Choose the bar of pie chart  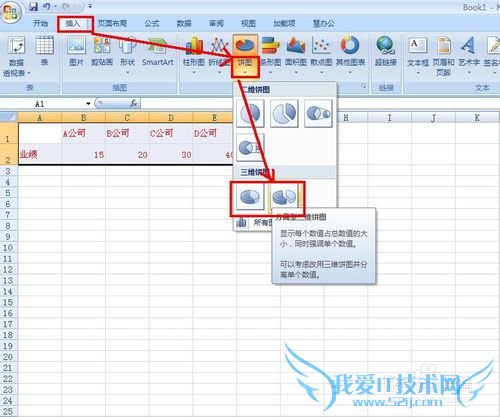[x=250, y=147]
